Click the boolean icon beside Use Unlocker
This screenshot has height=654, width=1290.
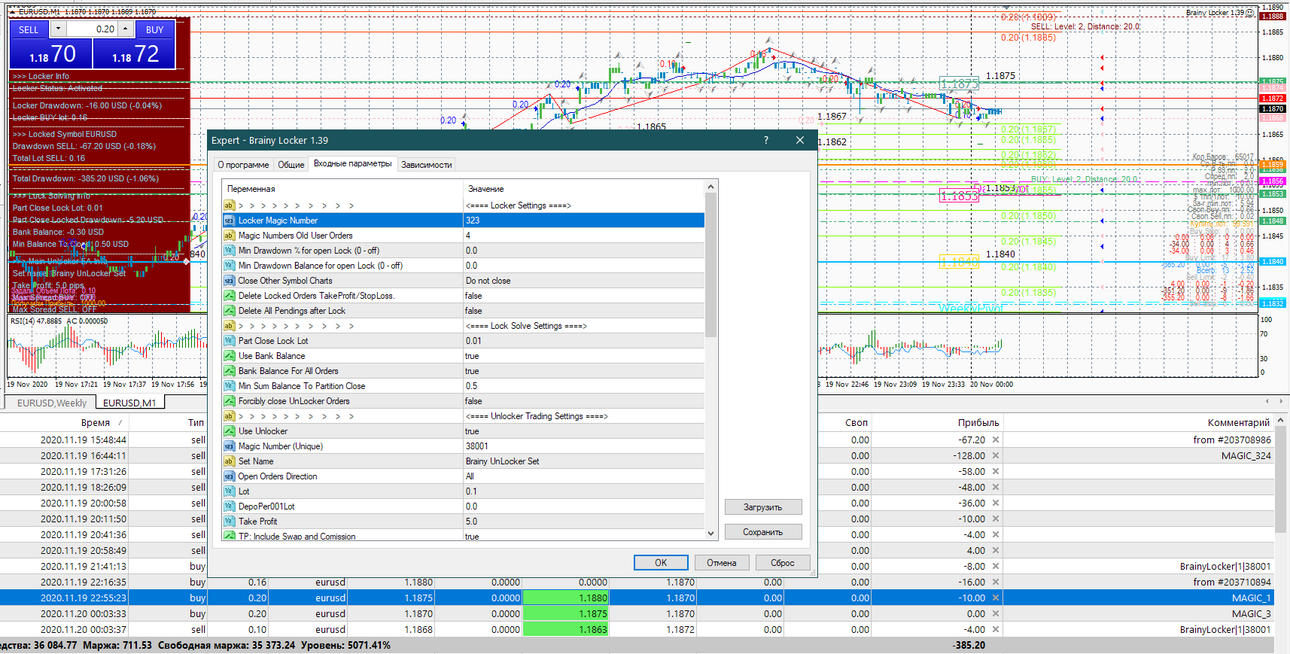coord(228,431)
